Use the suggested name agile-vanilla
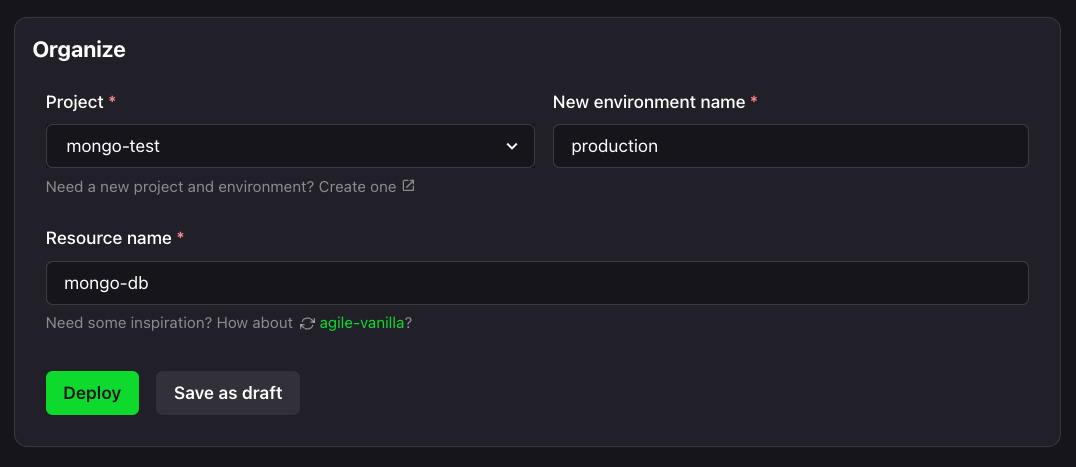1076x467 pixels. coord(362,323)
